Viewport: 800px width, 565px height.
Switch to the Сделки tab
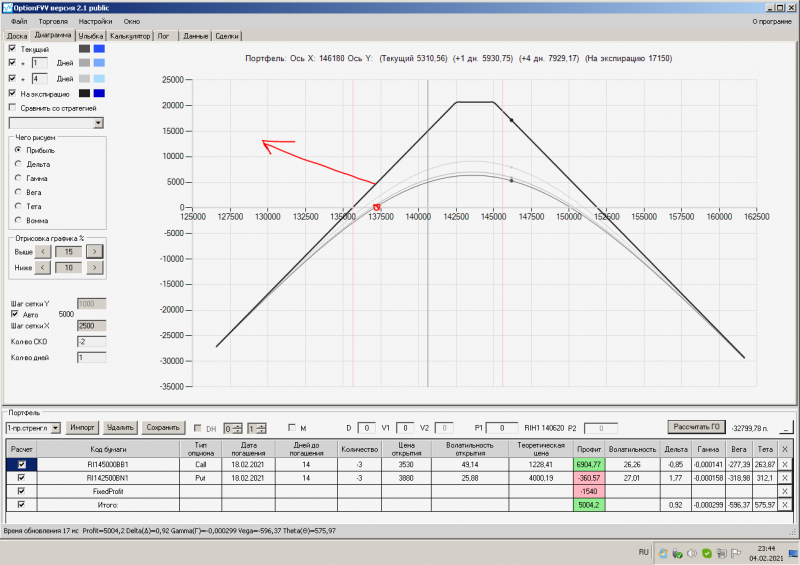(227, 36)
